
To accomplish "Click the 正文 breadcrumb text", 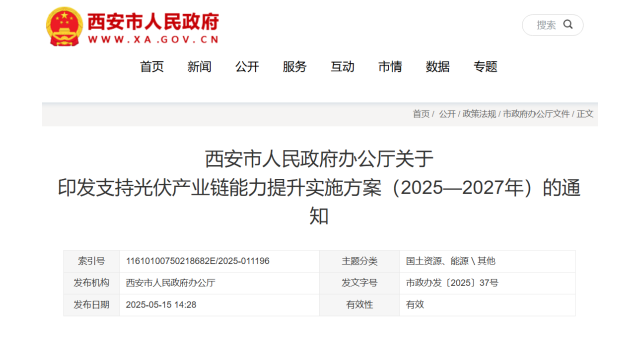I will (584, 114).
